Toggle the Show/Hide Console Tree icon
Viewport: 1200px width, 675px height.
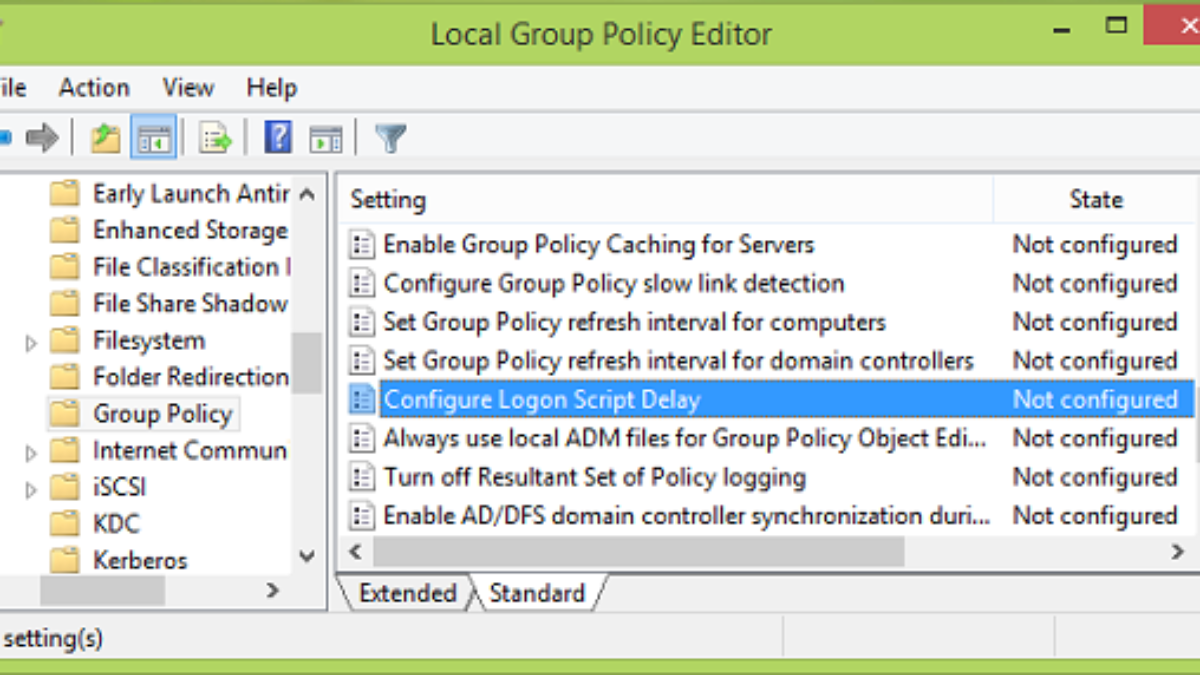[x=153, y=138]
